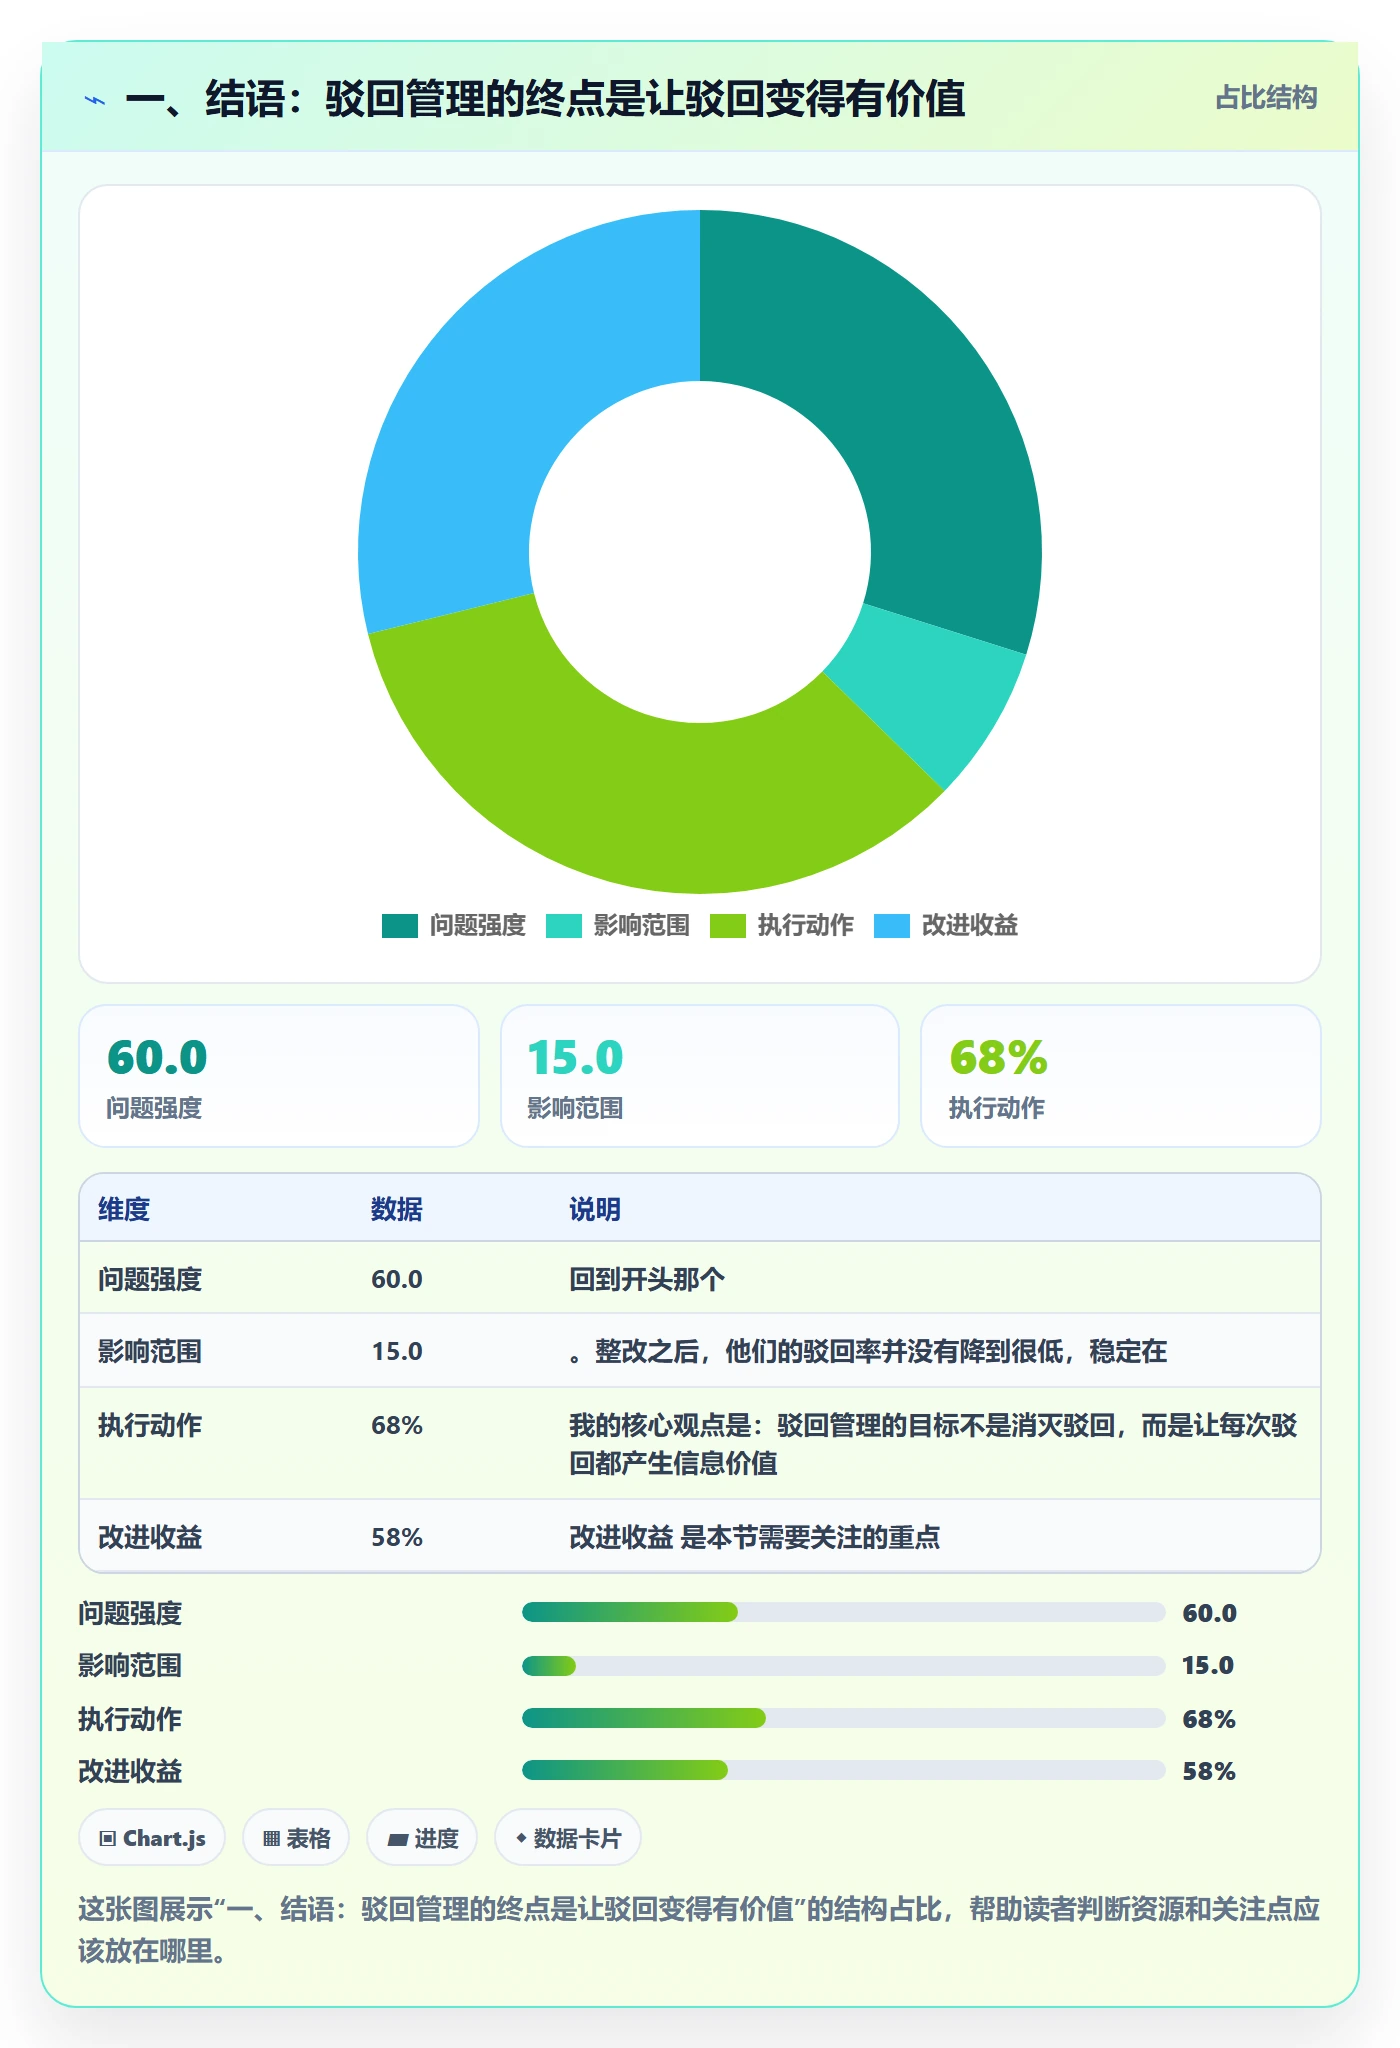Toggle the 执行动作 legend color box
Viewport: 1400px width, 2048px height.
coord(727,926)
